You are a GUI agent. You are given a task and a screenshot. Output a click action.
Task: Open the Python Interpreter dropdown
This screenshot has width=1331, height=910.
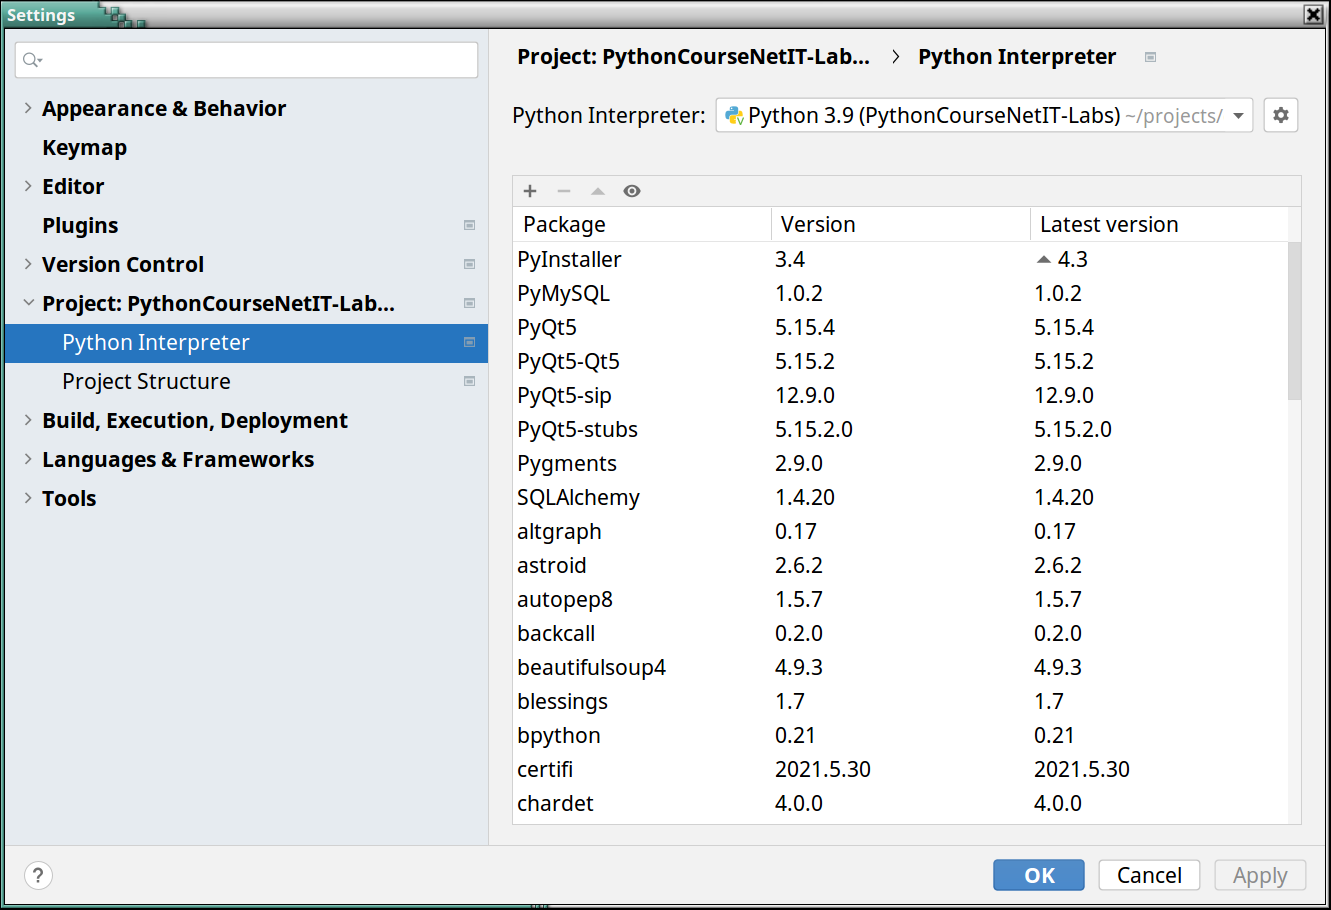tap(984, 115)
